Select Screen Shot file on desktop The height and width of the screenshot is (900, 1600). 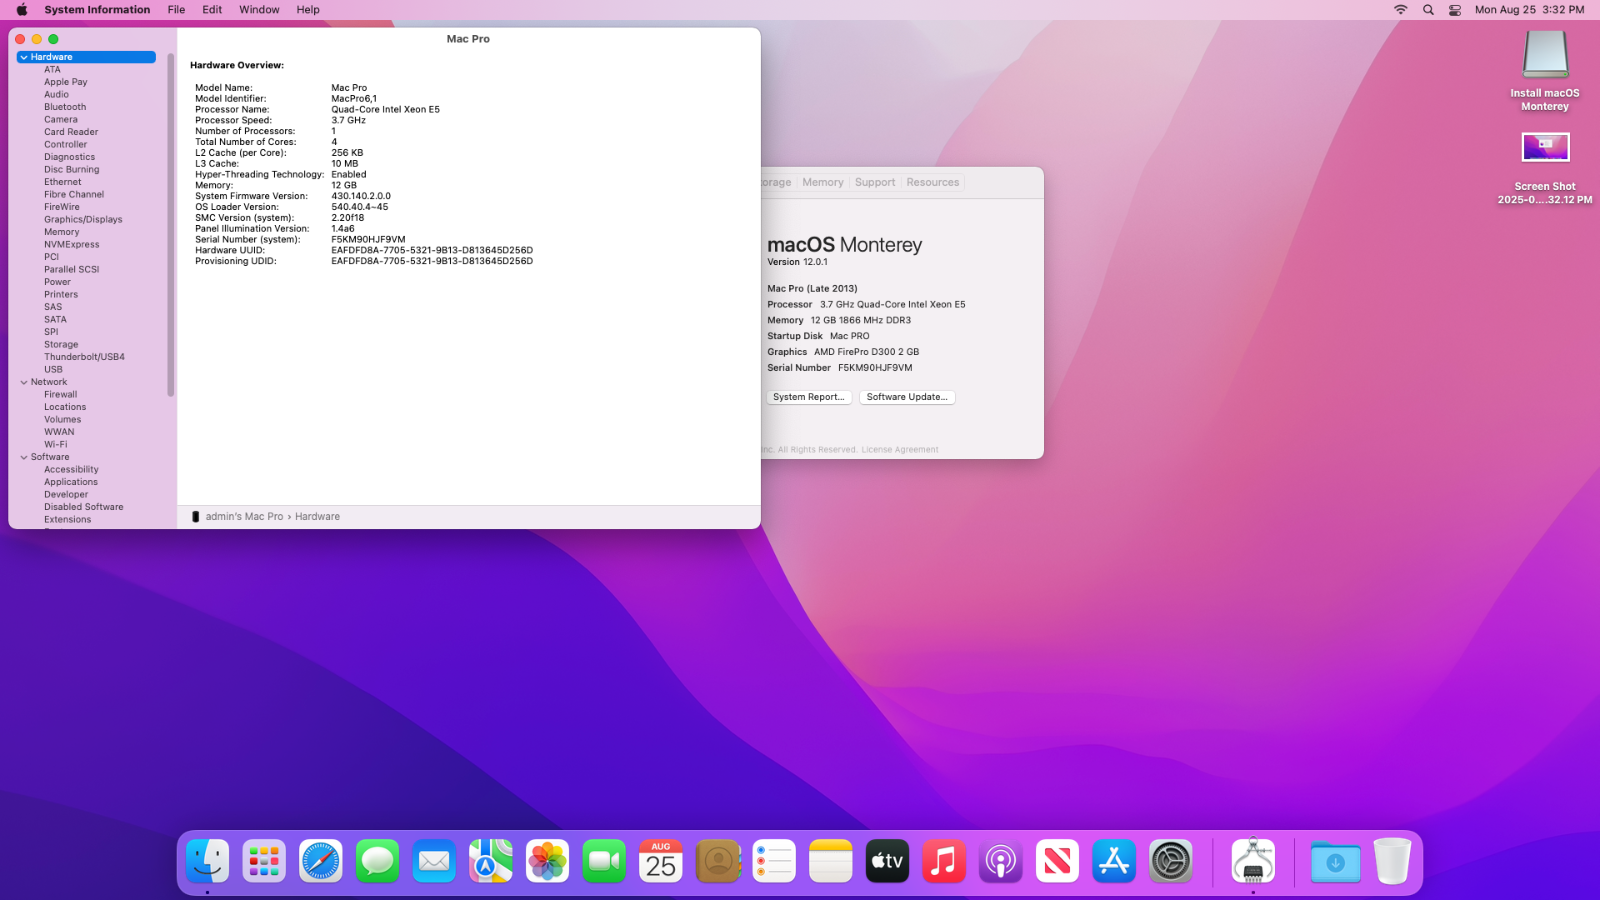pos(1545,168)
